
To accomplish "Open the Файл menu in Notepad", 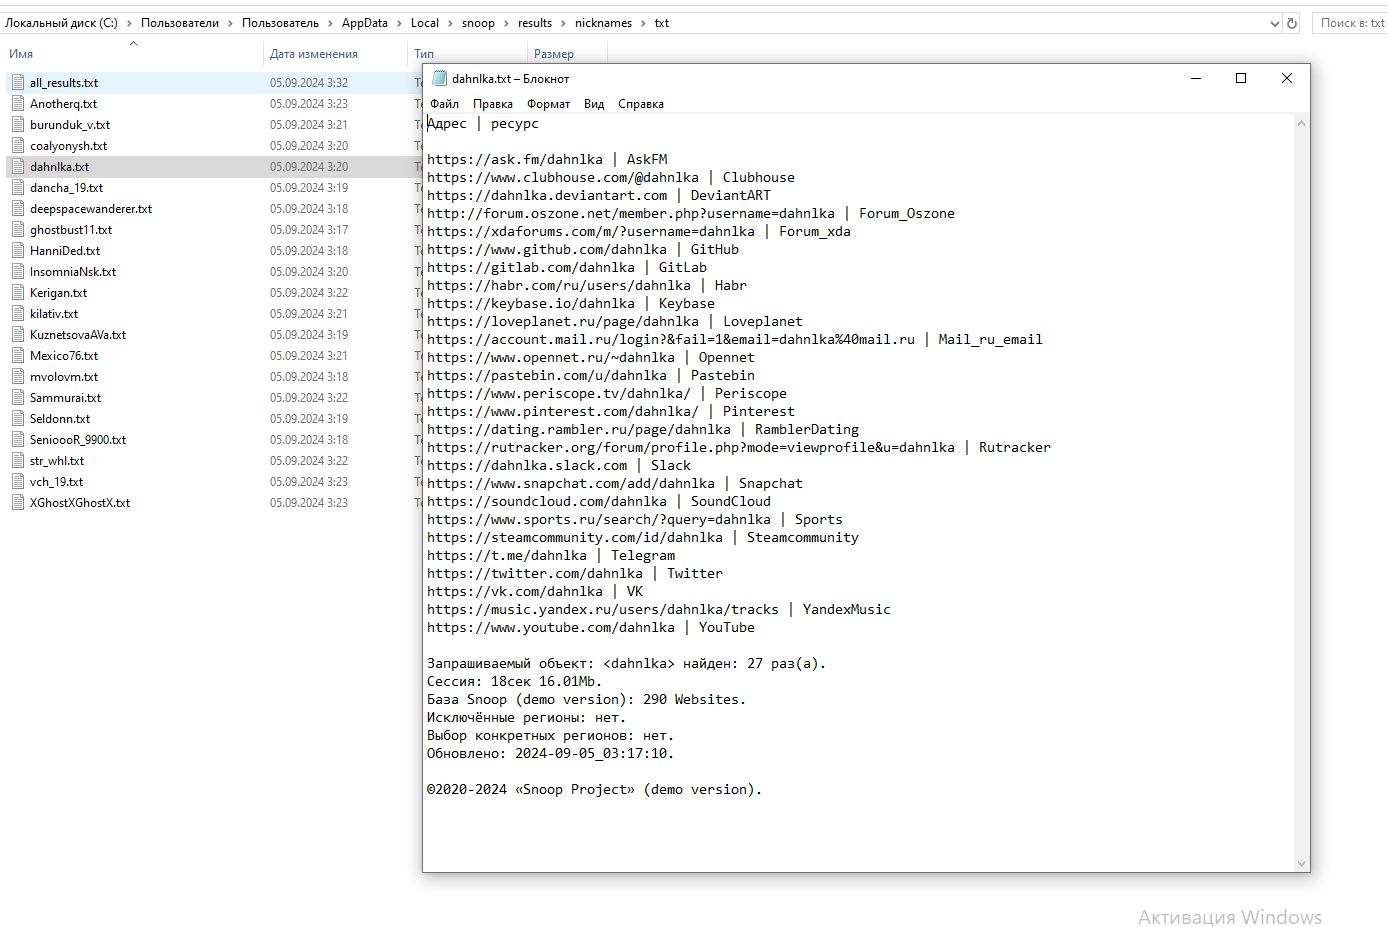I will [444, 104].
